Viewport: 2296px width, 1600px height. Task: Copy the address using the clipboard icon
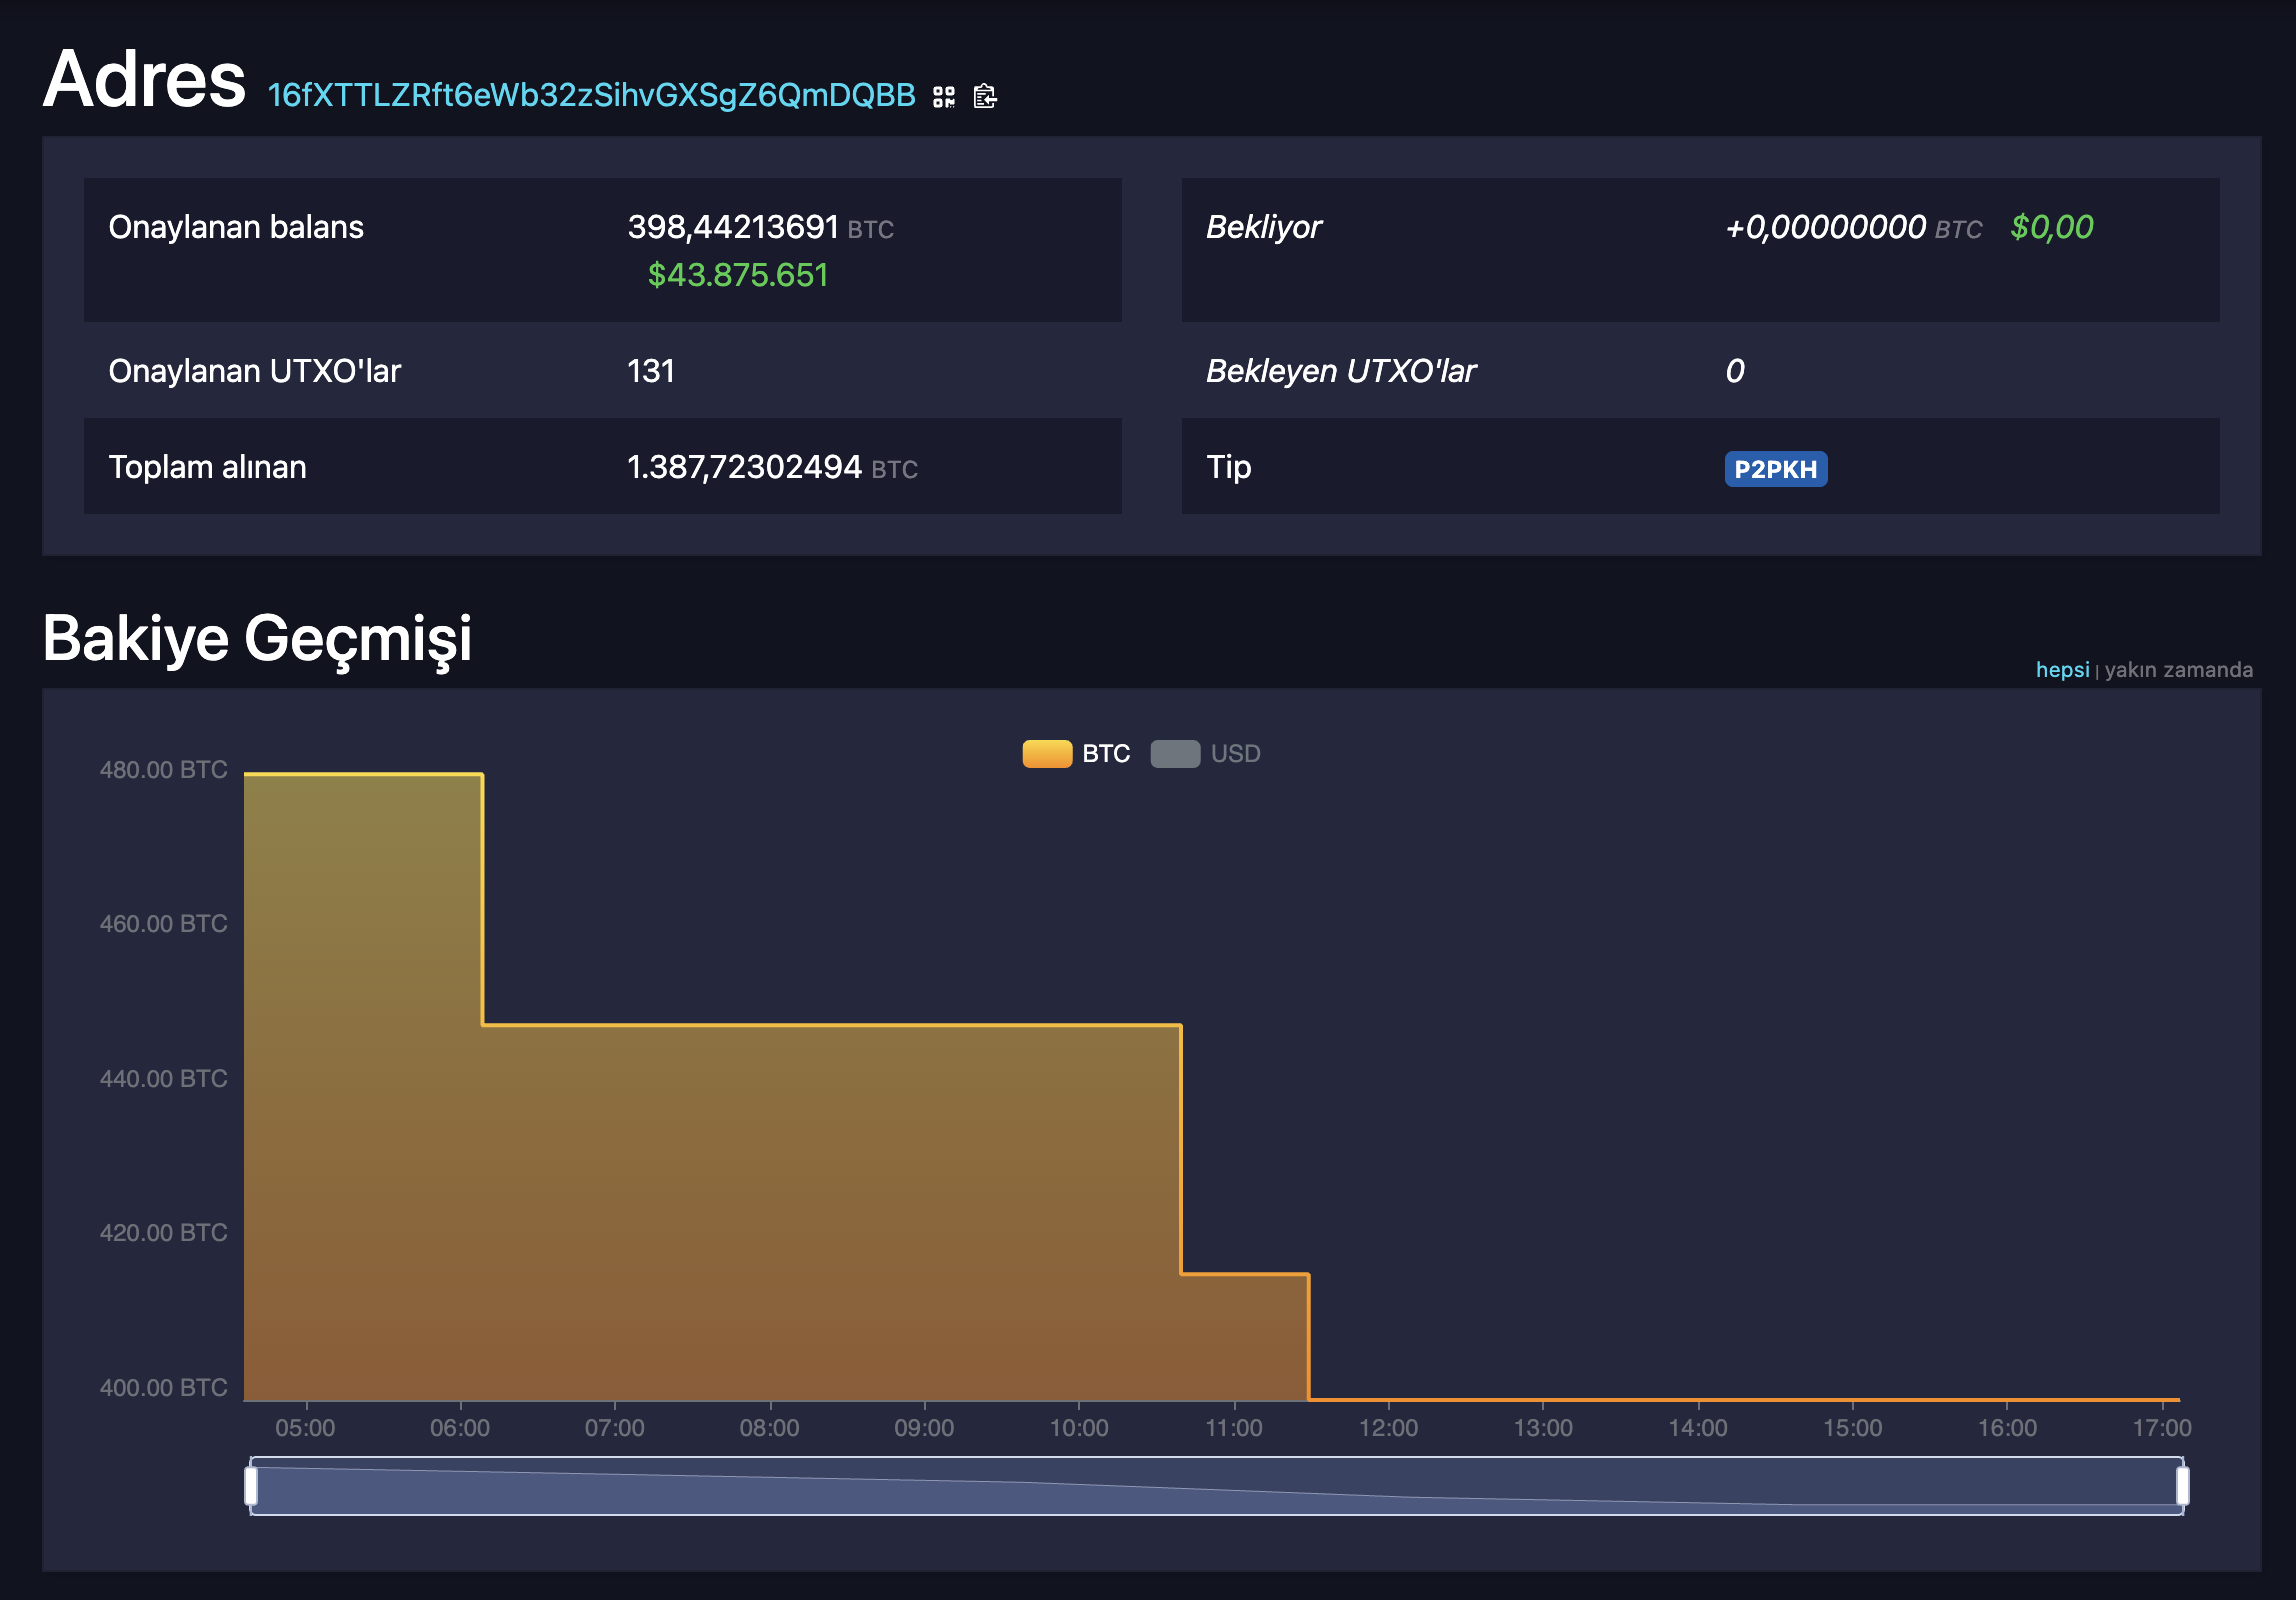point(984,97)
